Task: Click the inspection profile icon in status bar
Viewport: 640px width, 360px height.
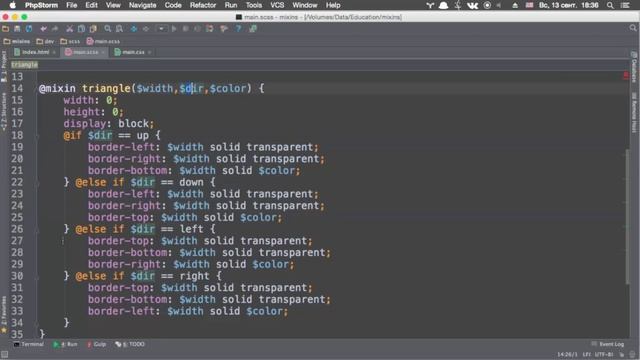Action: pyautogui.click(x=632, y=354)
